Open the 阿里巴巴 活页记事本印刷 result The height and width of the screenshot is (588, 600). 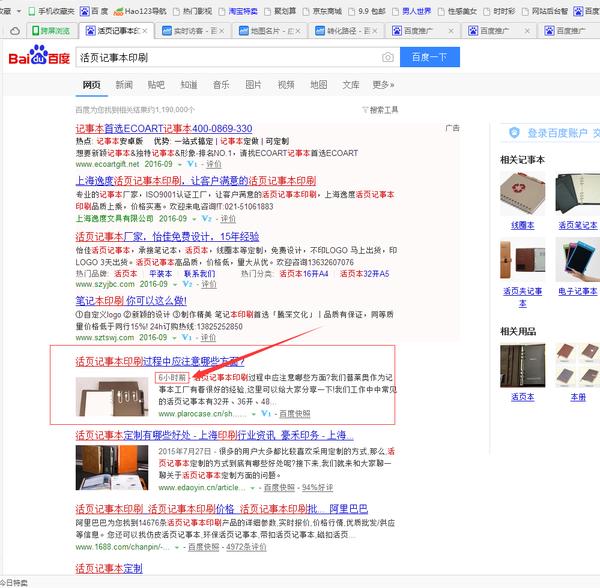[222, 509]
